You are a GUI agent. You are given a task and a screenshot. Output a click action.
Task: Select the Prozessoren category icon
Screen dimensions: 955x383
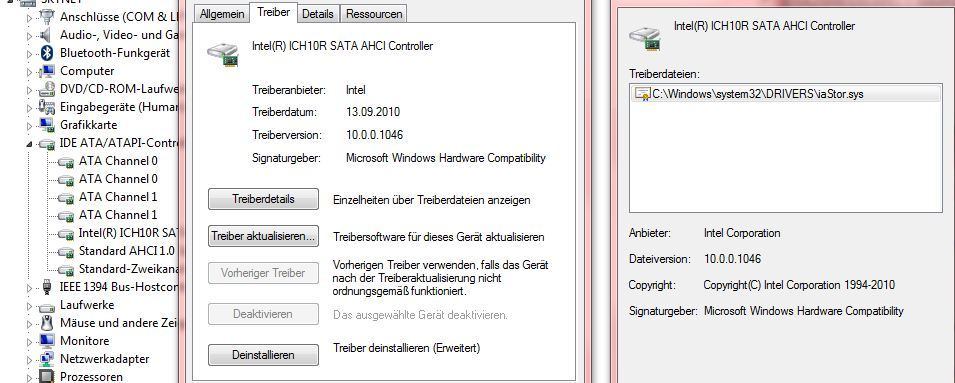pyautogui.click(x=46, y=376)
